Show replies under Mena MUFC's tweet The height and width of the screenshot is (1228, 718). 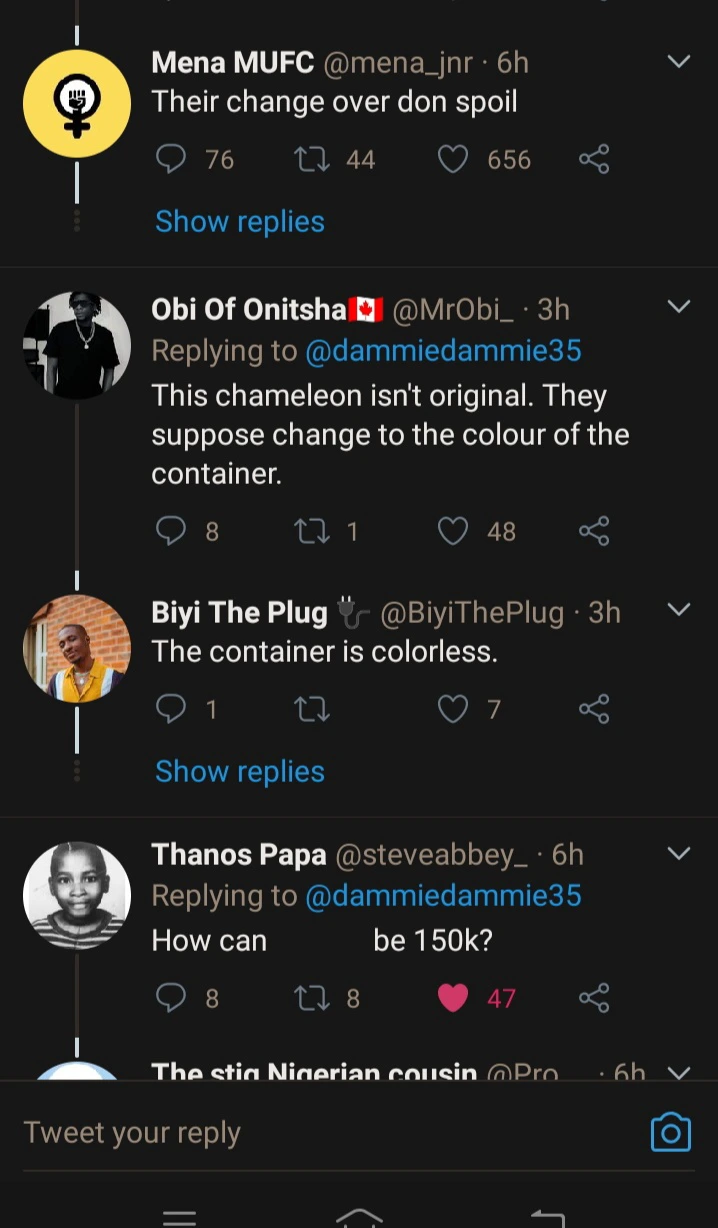240,221
